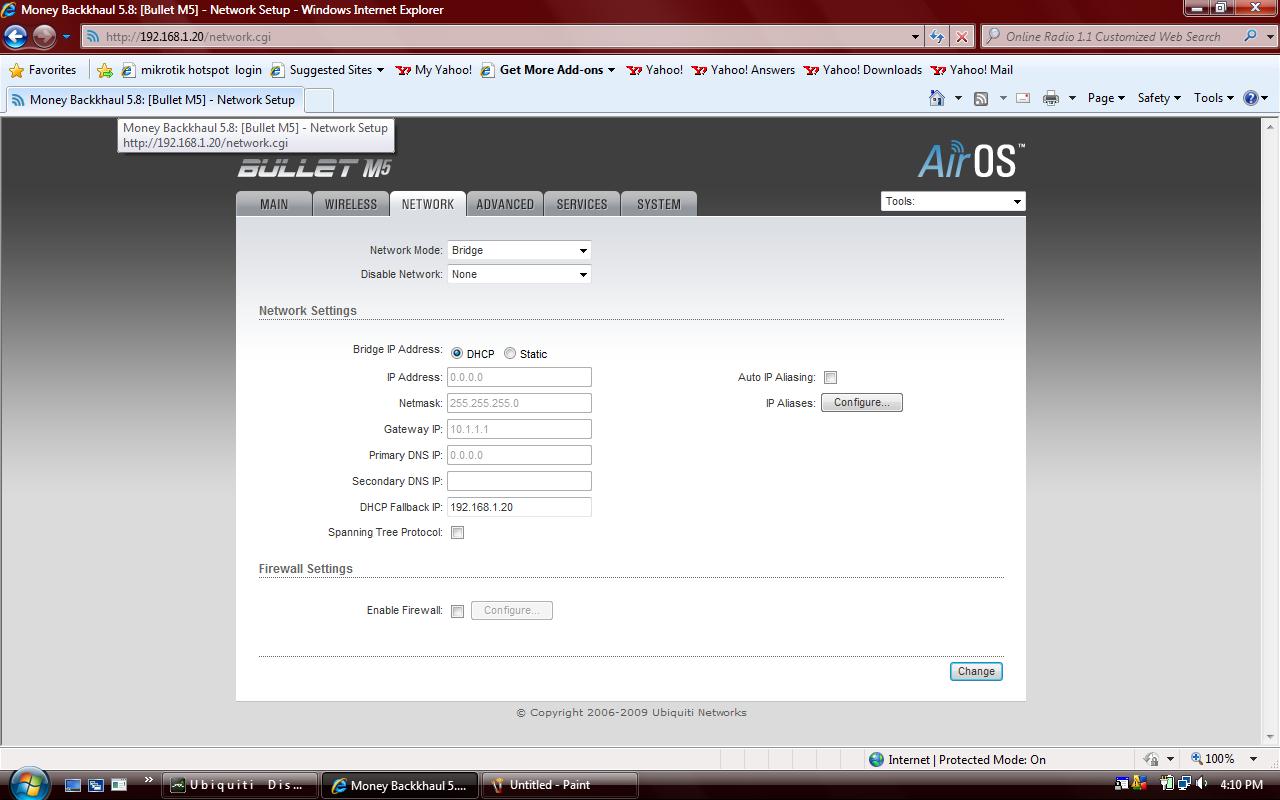Open the Page menu dropdown
Image resolution: width=1280 pixels, height=800 pixels.
point(1106,98)
